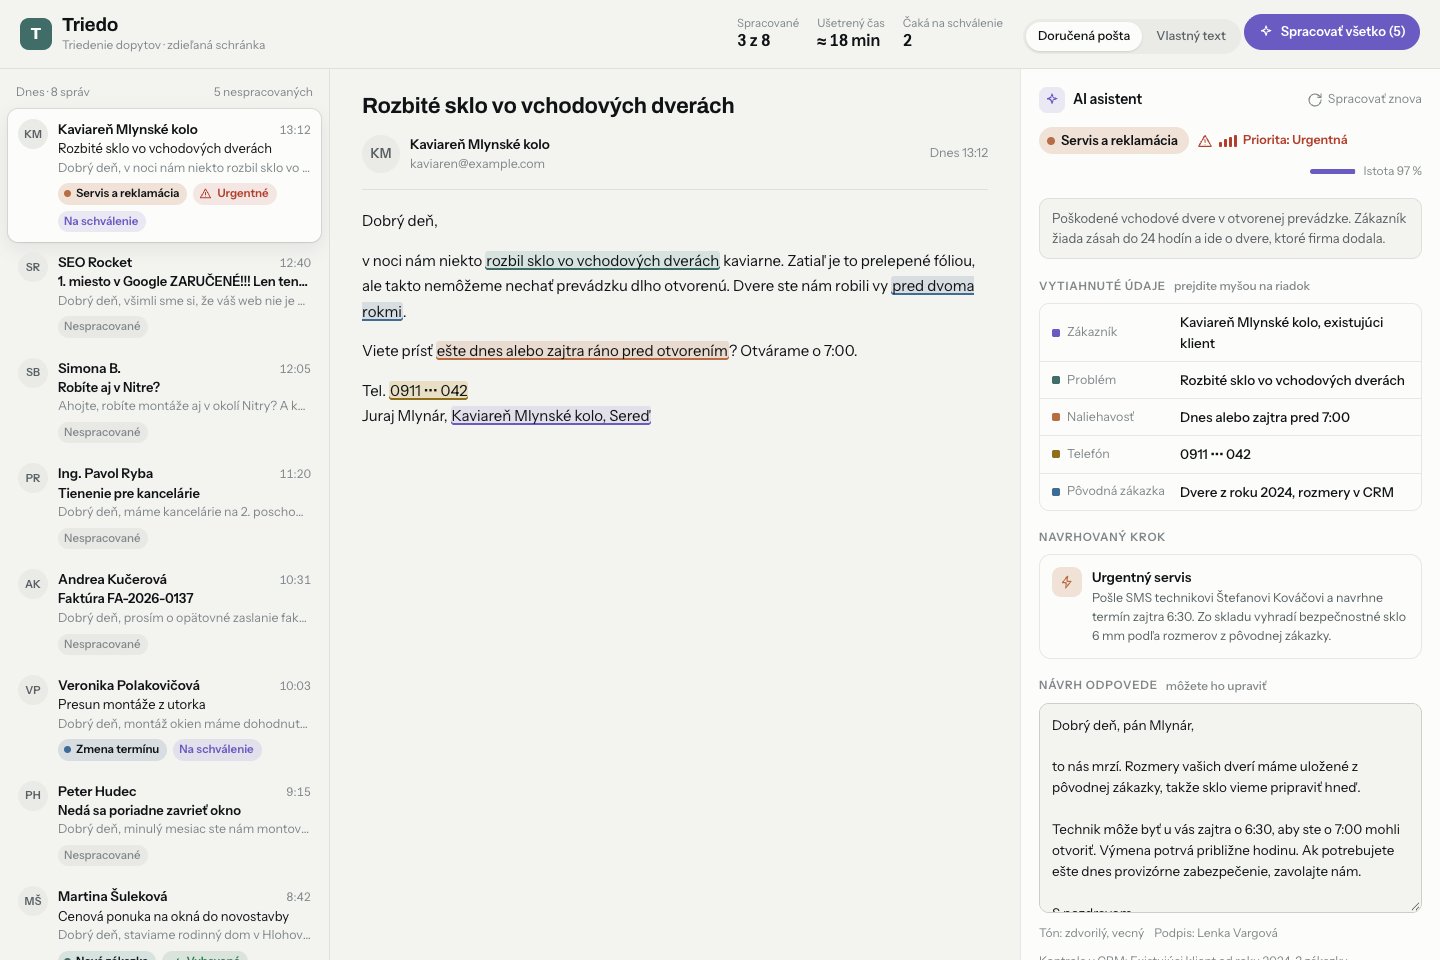Click the sparkle icon beside AI asistent
The width and height of the screenshot is (1440, 960).
[1052, 99]
